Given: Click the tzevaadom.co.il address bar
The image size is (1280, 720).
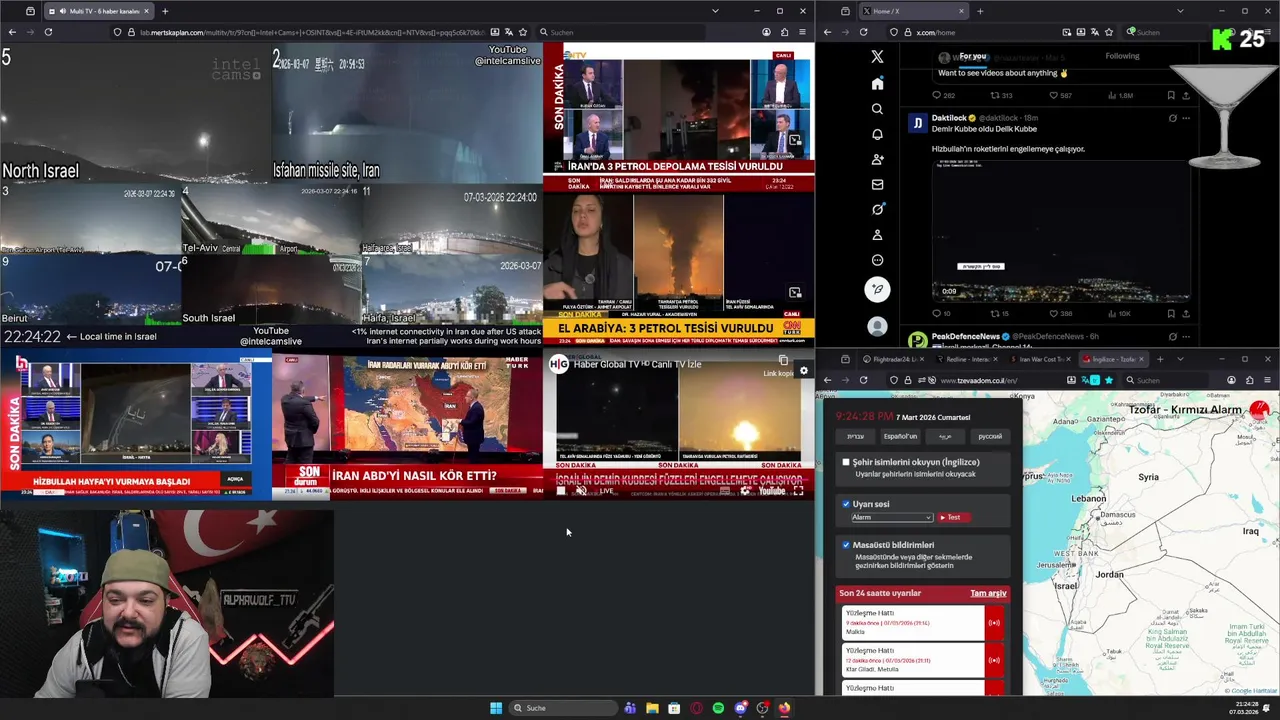Looking at the screenshot, I should (1000, 380).
